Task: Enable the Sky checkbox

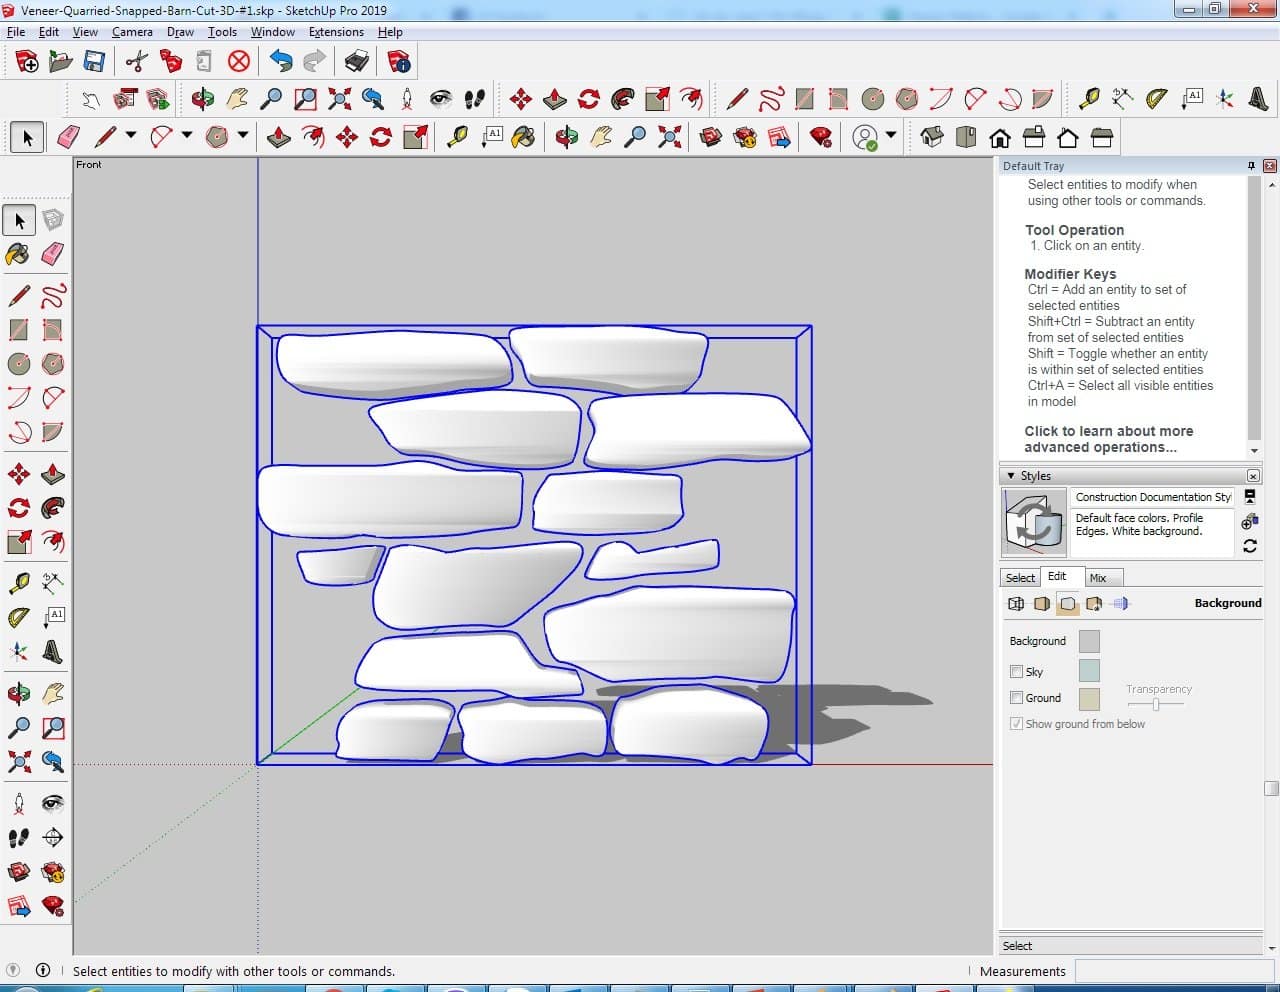Action: 1016,672
